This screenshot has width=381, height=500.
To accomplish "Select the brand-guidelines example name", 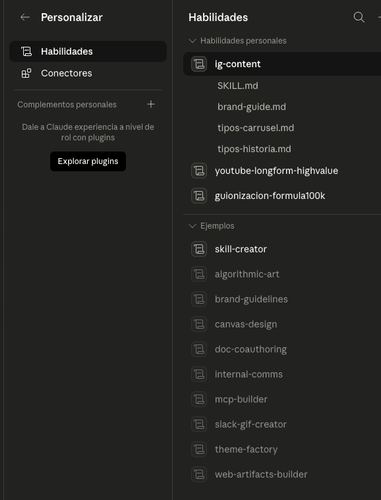I will click(251, 299).
